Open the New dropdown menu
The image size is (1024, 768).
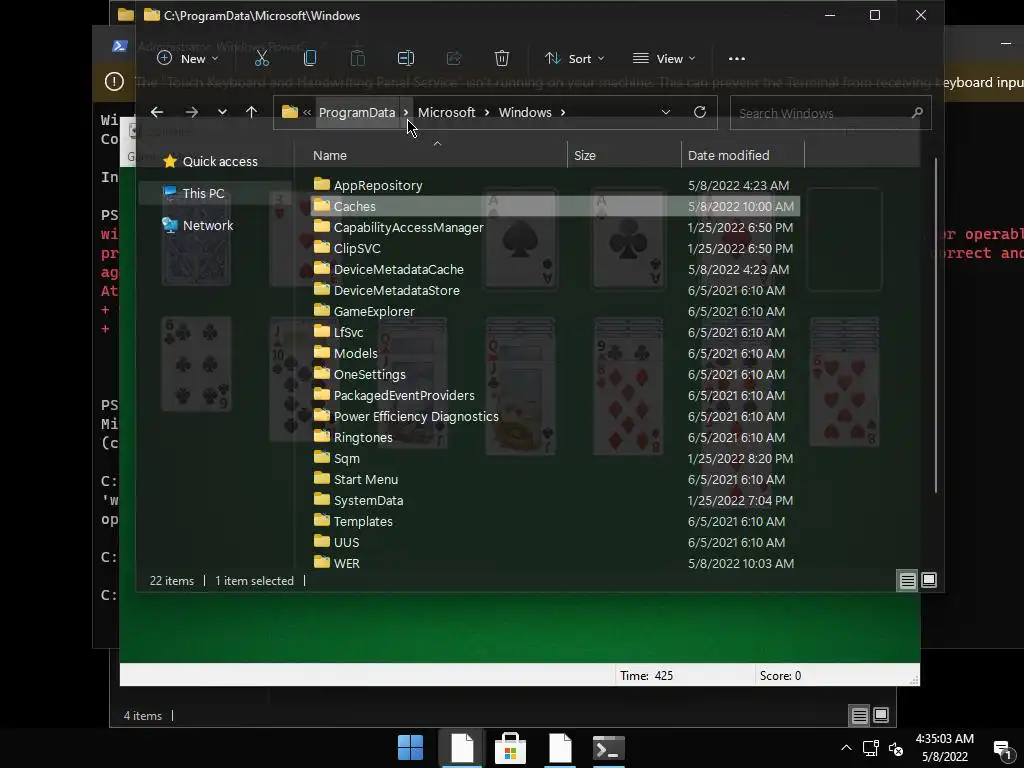tap(188, 59)
